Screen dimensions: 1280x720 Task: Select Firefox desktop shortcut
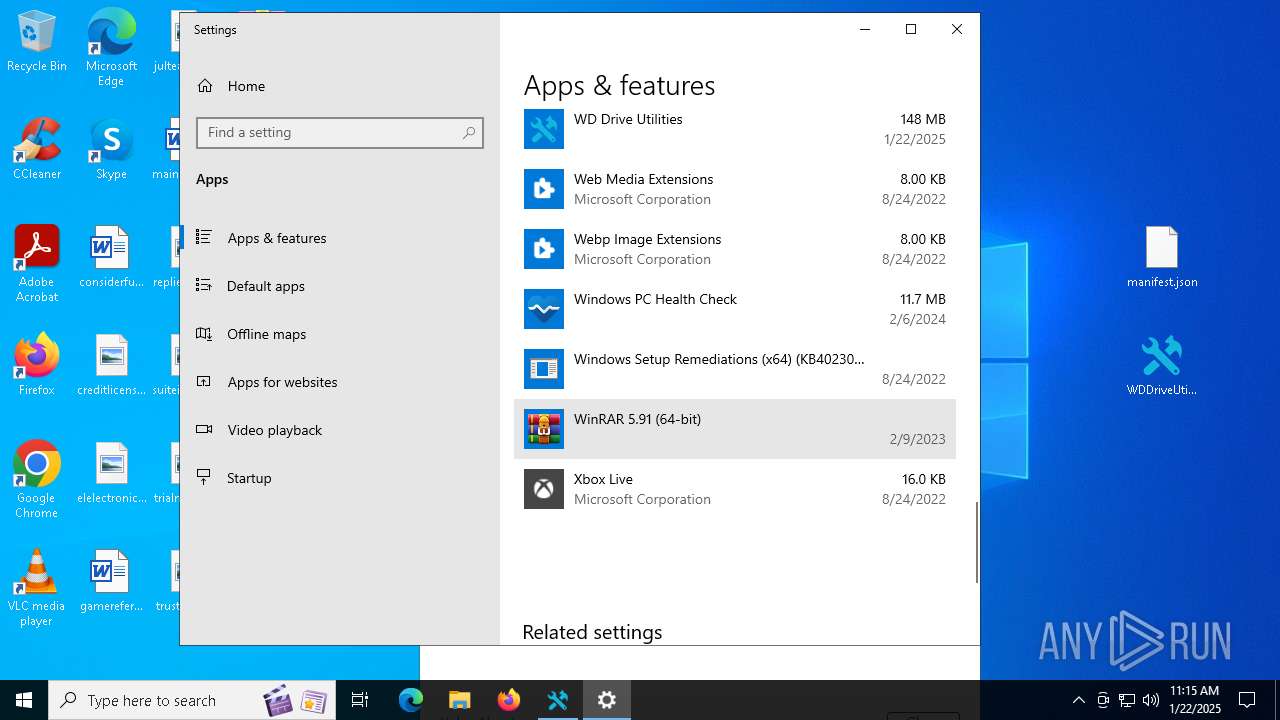pos(37,365)
